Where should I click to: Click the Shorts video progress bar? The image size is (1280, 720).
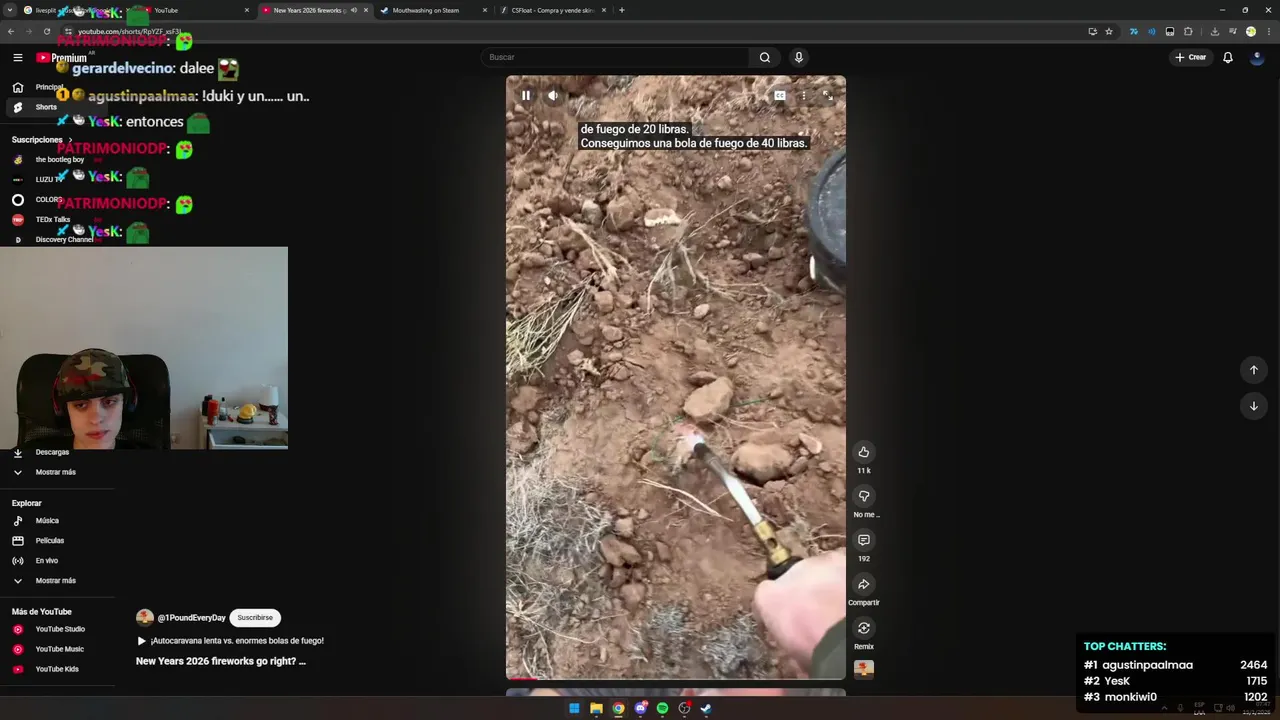coord(676,679)
